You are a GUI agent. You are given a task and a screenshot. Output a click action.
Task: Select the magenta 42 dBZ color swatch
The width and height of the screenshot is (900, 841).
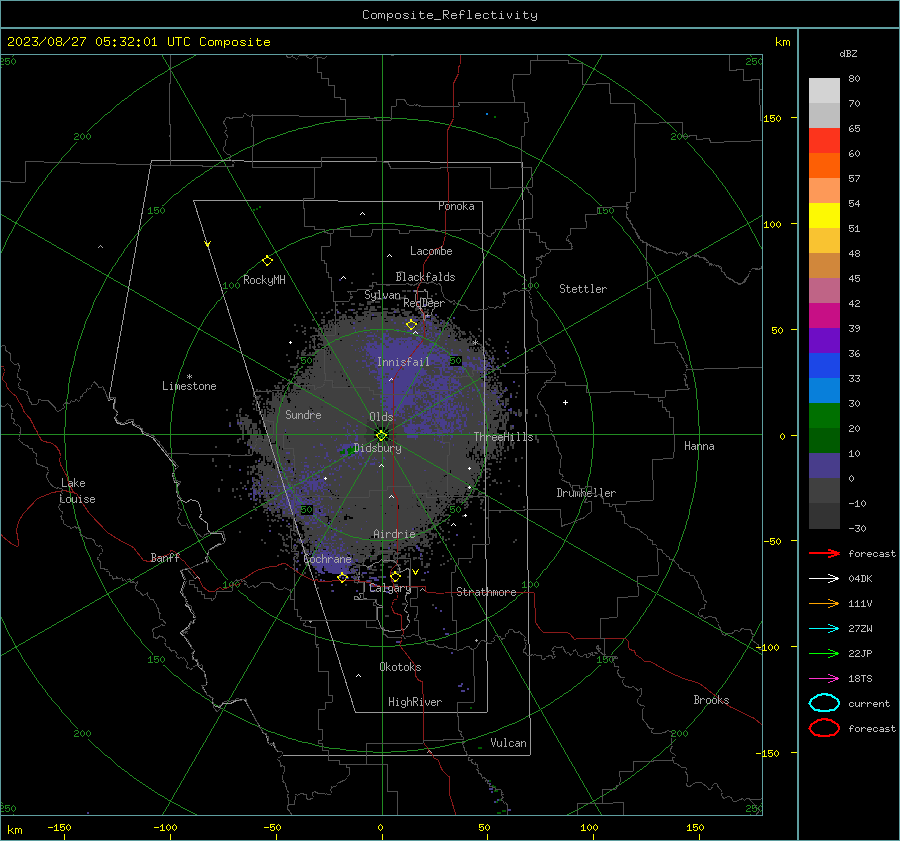point(824,315)
